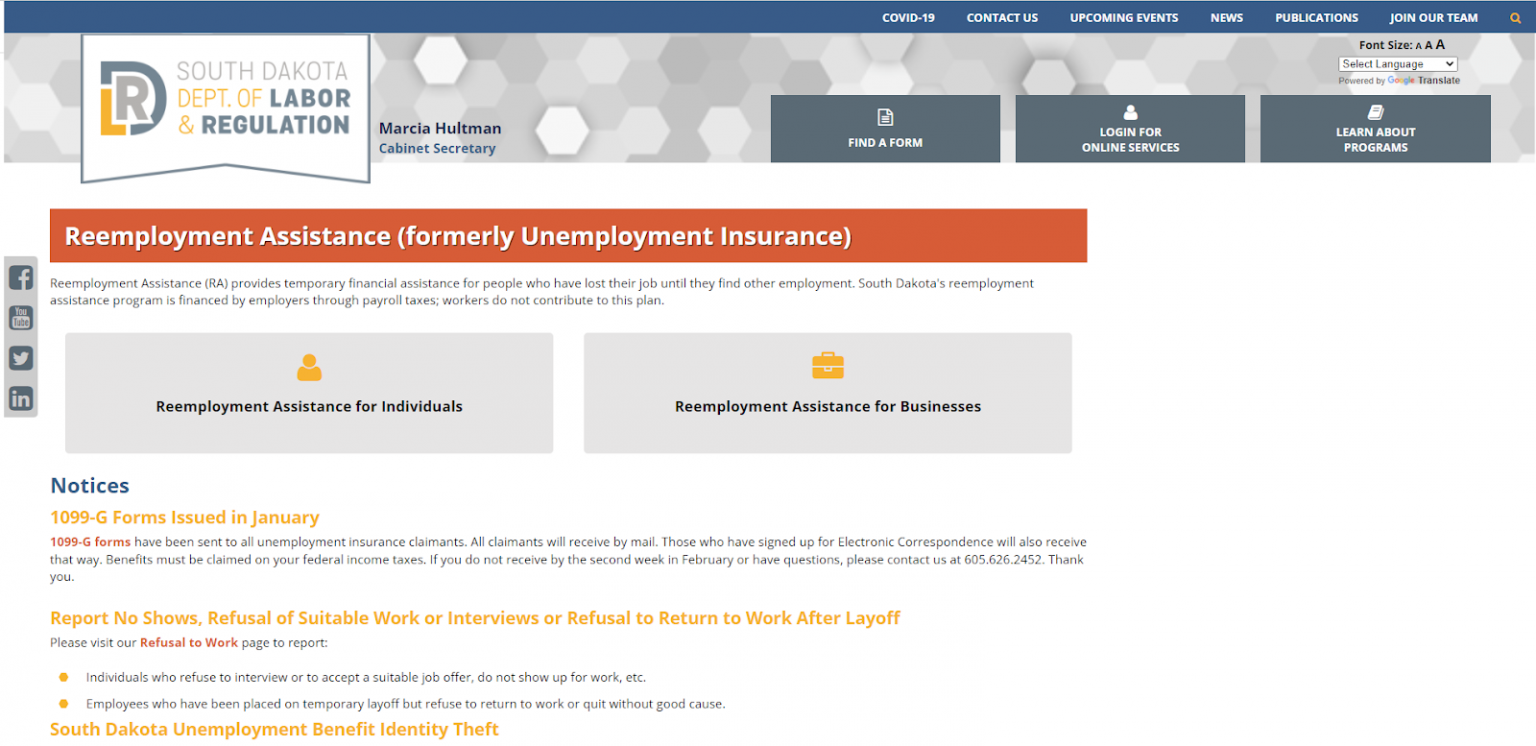
Task: Click the book icon on Learn About Programs
Action: coord(1375,114)
